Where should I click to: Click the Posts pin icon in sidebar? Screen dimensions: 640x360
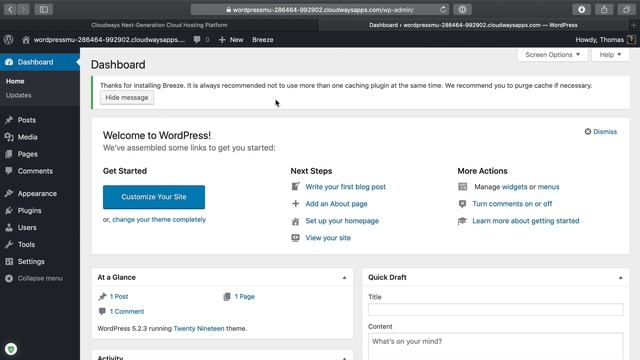[x=9, y=120]
